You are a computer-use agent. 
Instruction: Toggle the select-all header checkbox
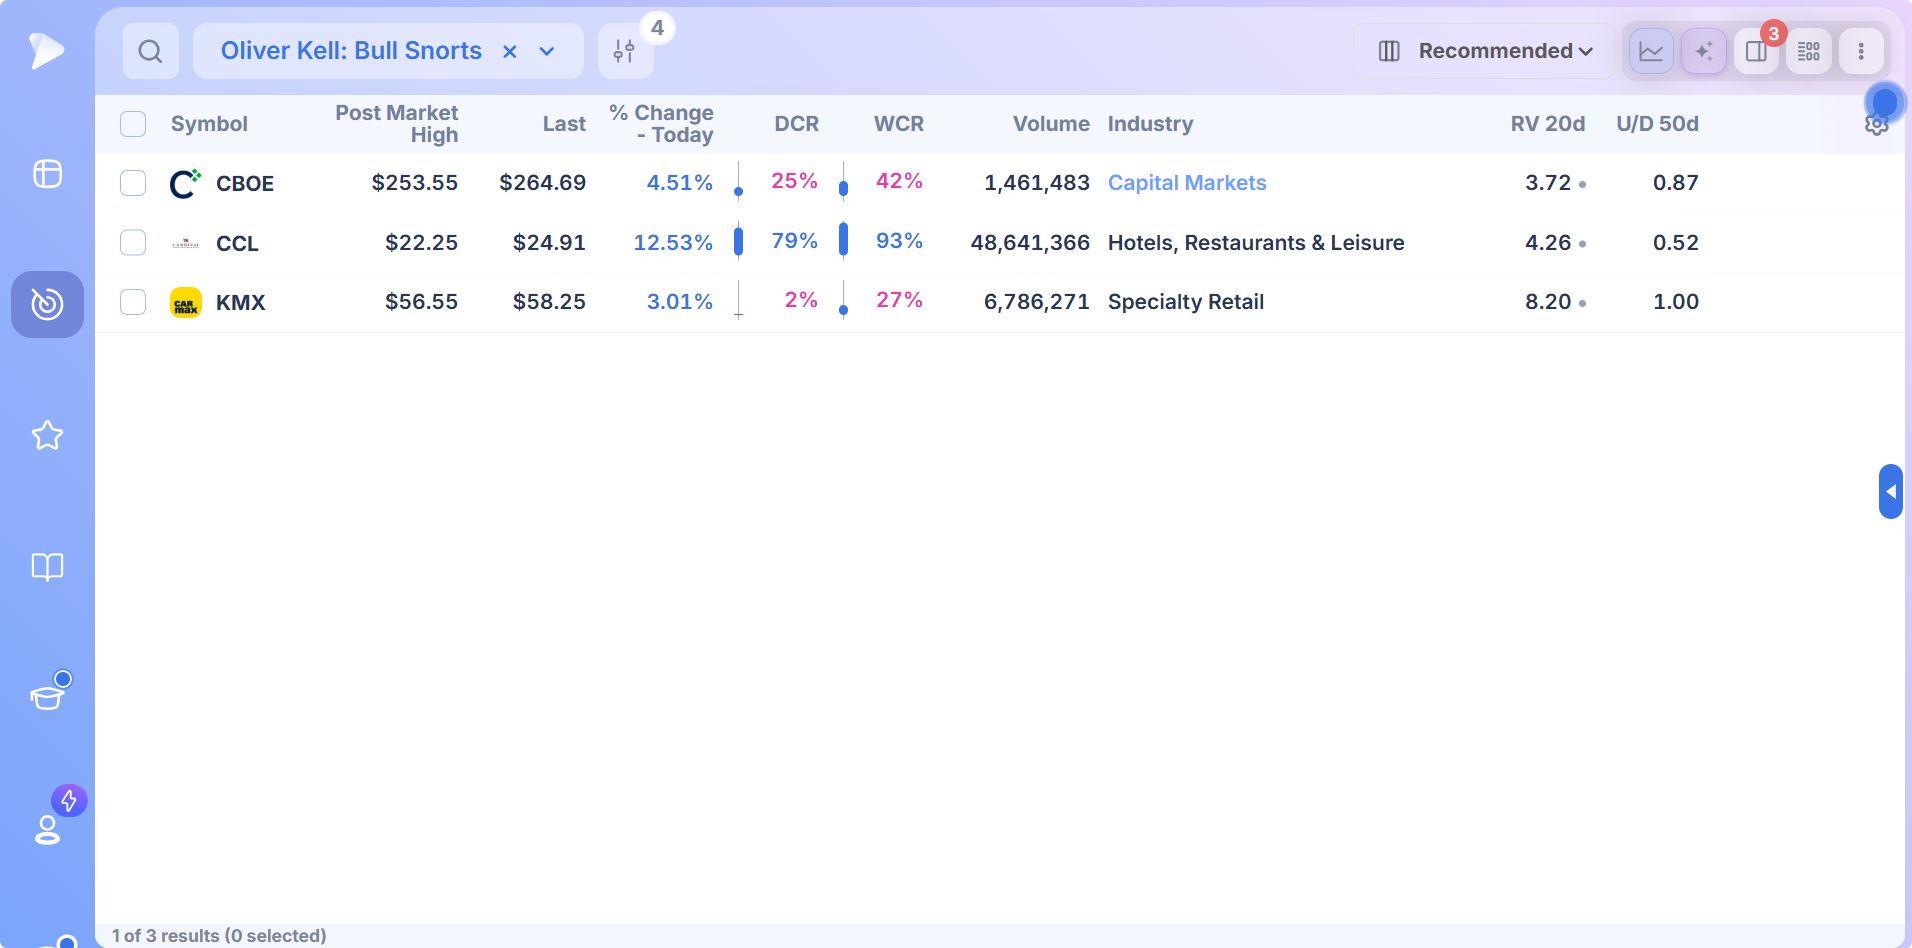click(133, 124)
